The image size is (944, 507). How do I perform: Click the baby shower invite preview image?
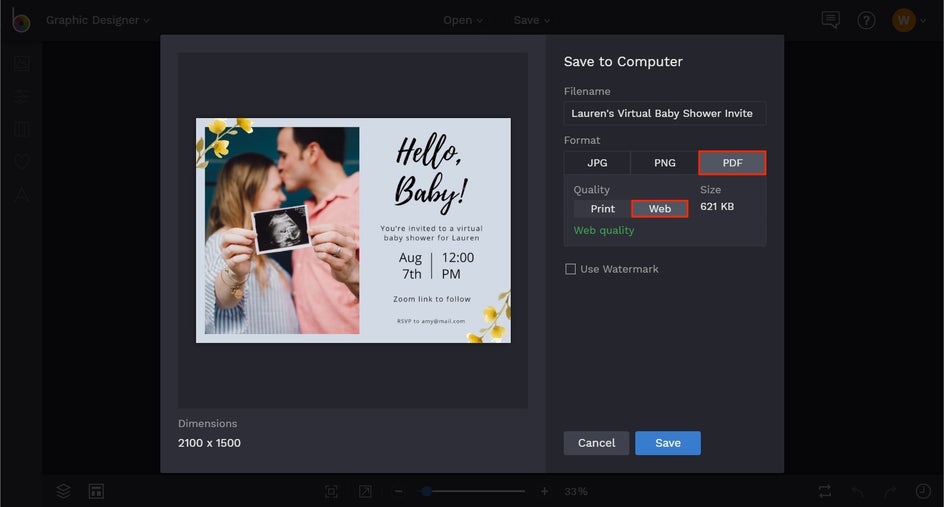coord(353,231)
